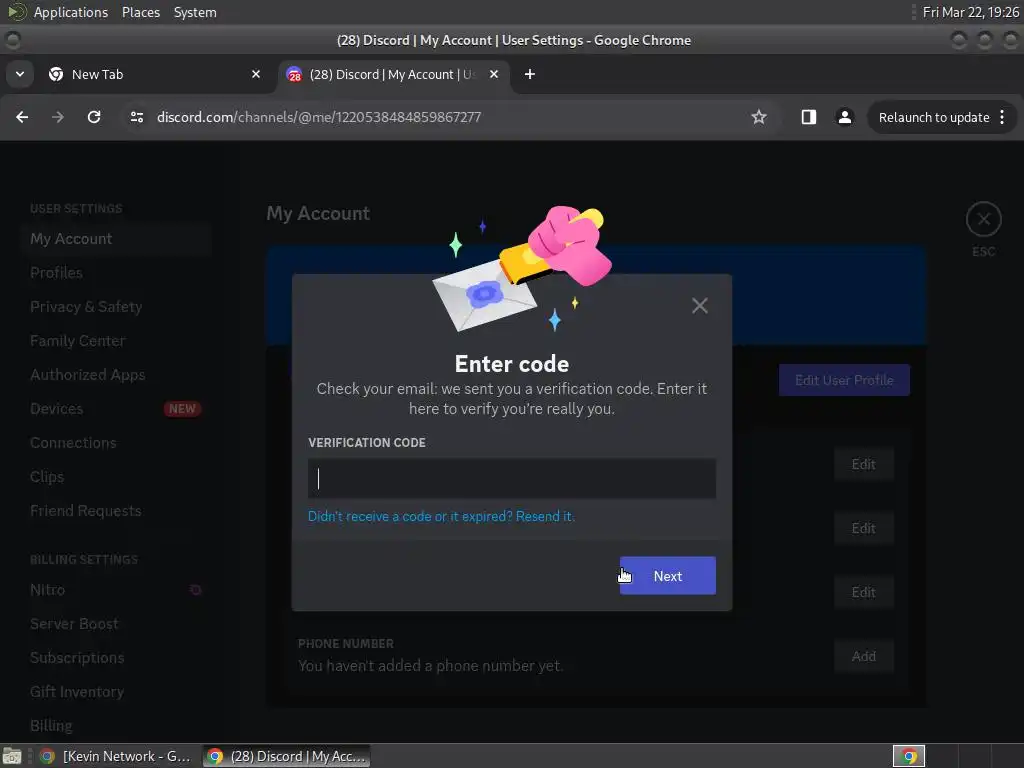Open the Places menu
The height and width of the screenshot is (768, 1024).
140,12
